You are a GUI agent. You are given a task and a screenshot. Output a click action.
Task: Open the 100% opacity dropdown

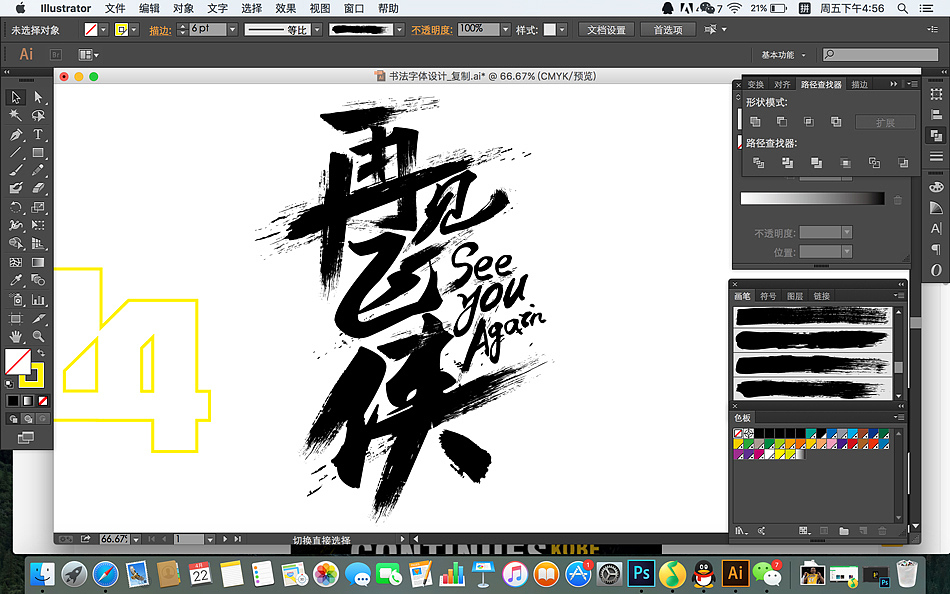coord(506,29)
